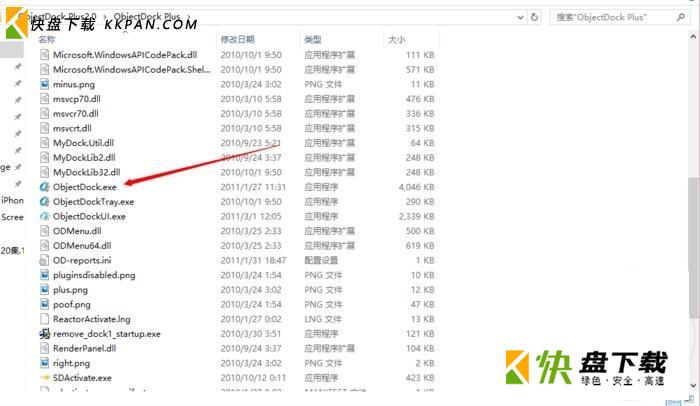The image size is (700, 406).
Task: Select the file name pluginsdisabled.png
Action: point(94,275)
